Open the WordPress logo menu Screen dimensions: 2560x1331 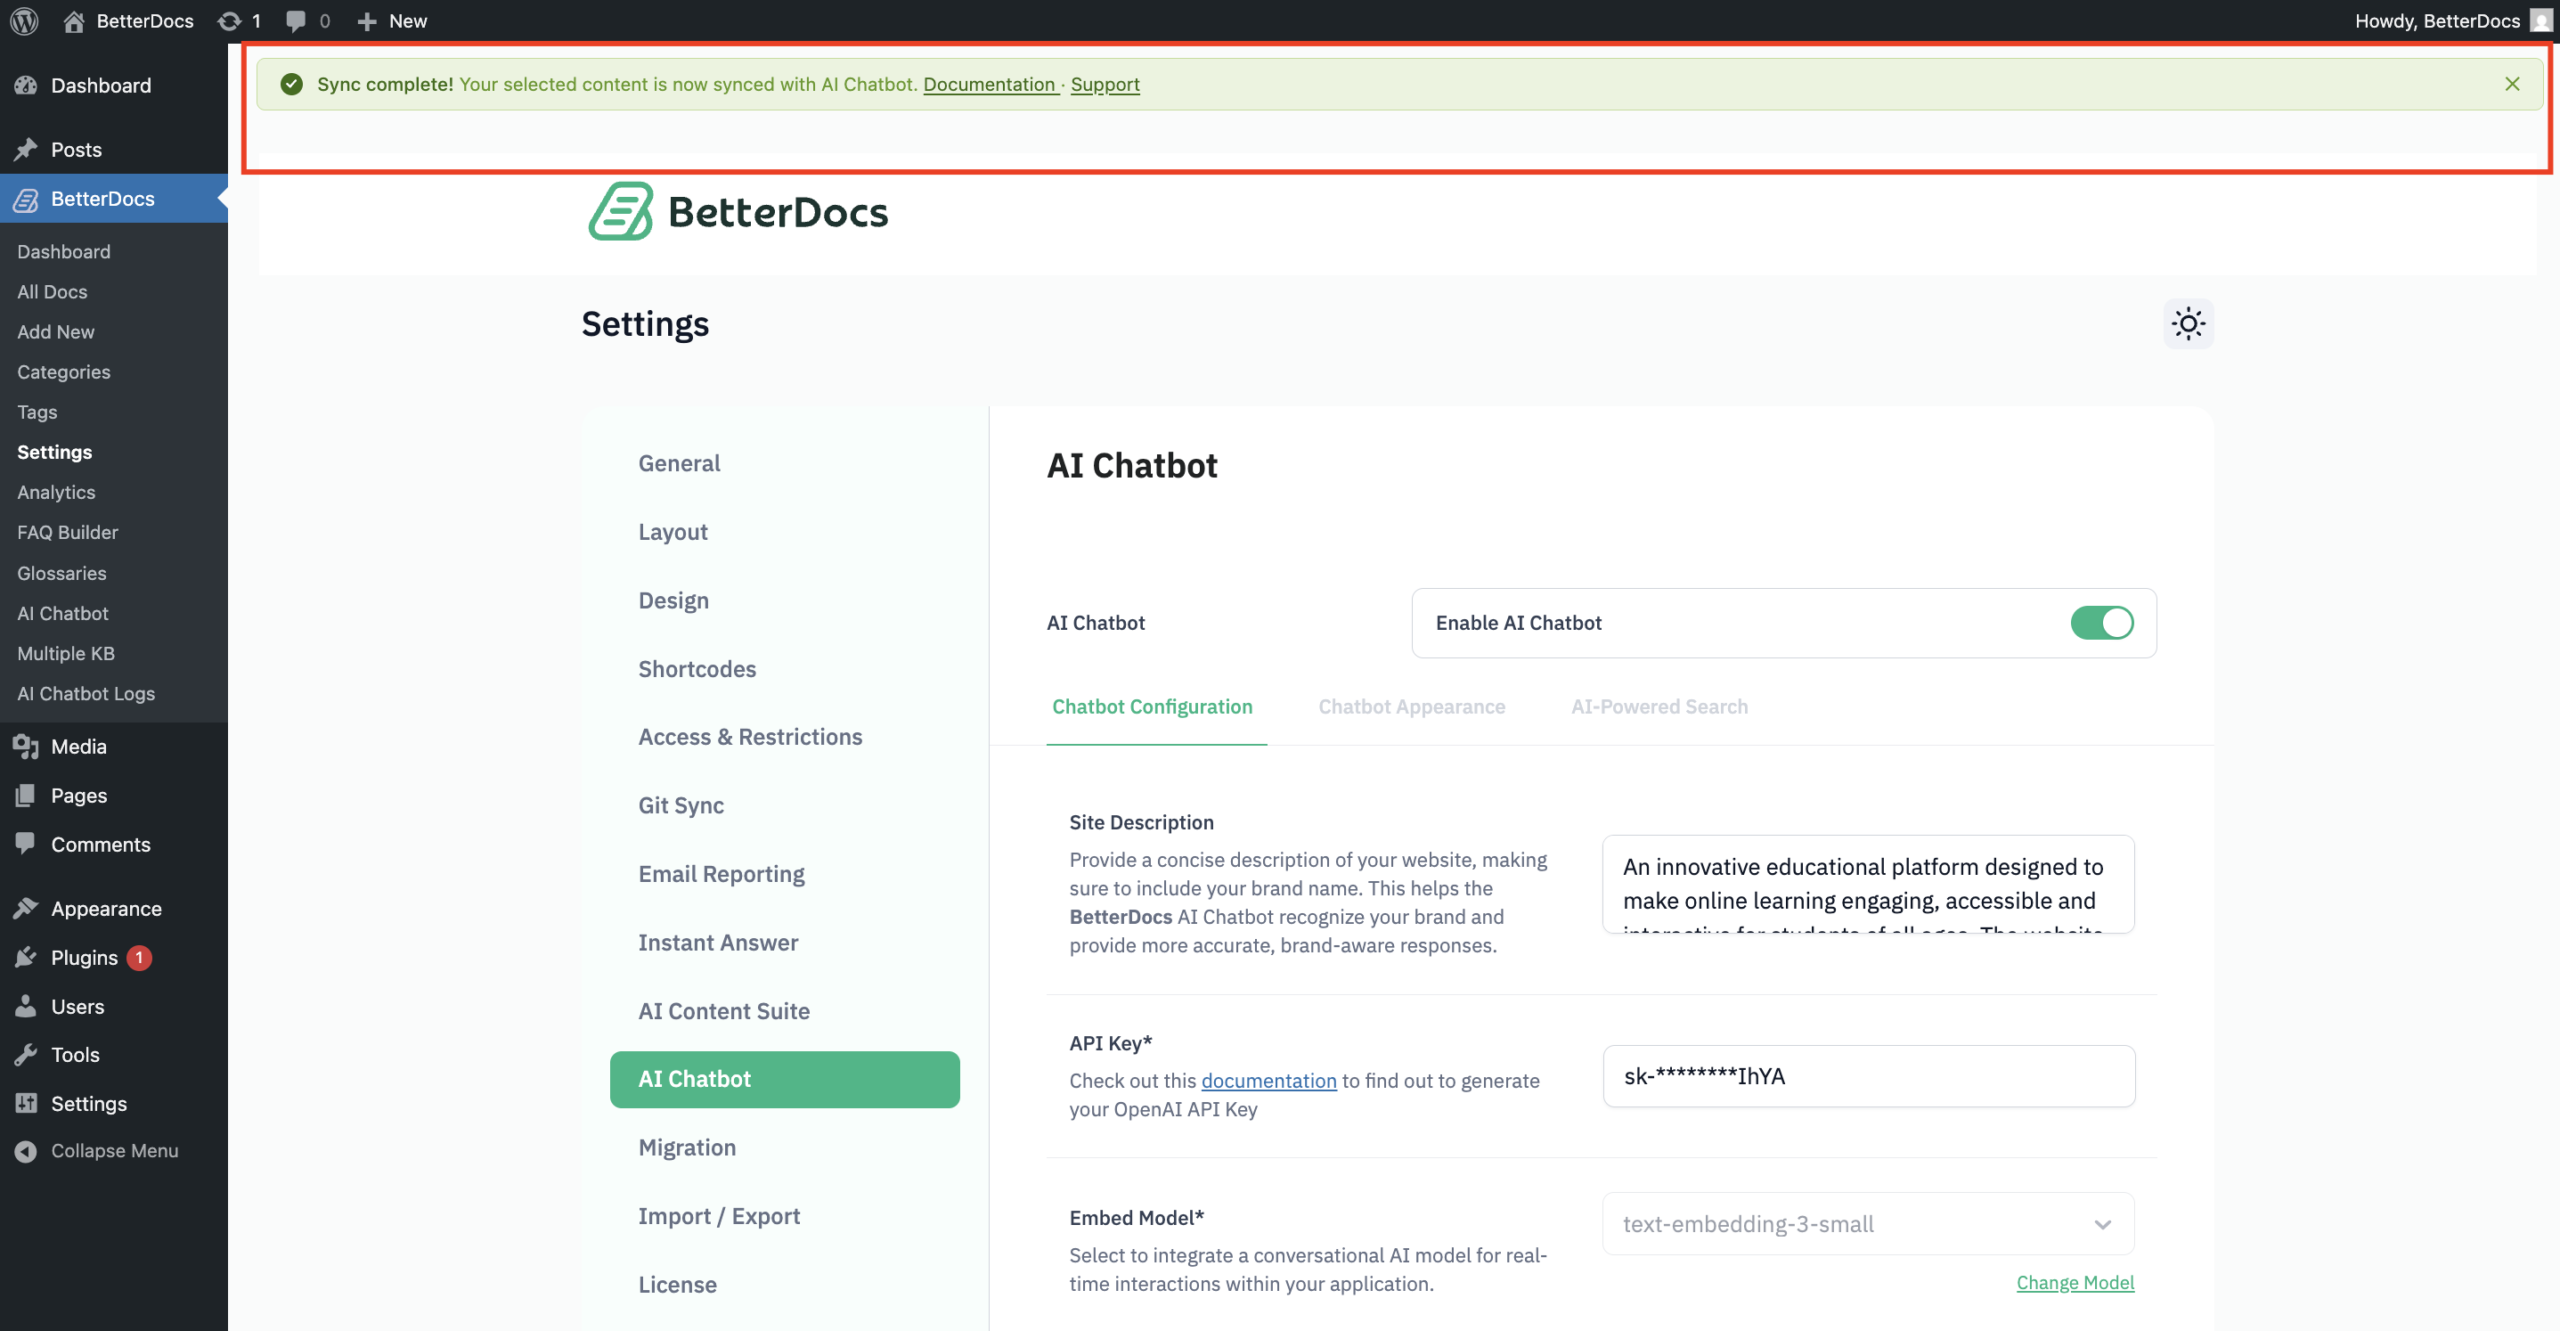pyautogui.click(x=24, y=20)
